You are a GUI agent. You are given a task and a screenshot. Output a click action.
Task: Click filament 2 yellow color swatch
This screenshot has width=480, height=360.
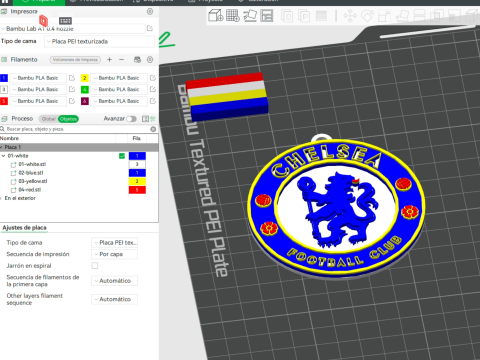pyautogui.click(x=85, y=78)
